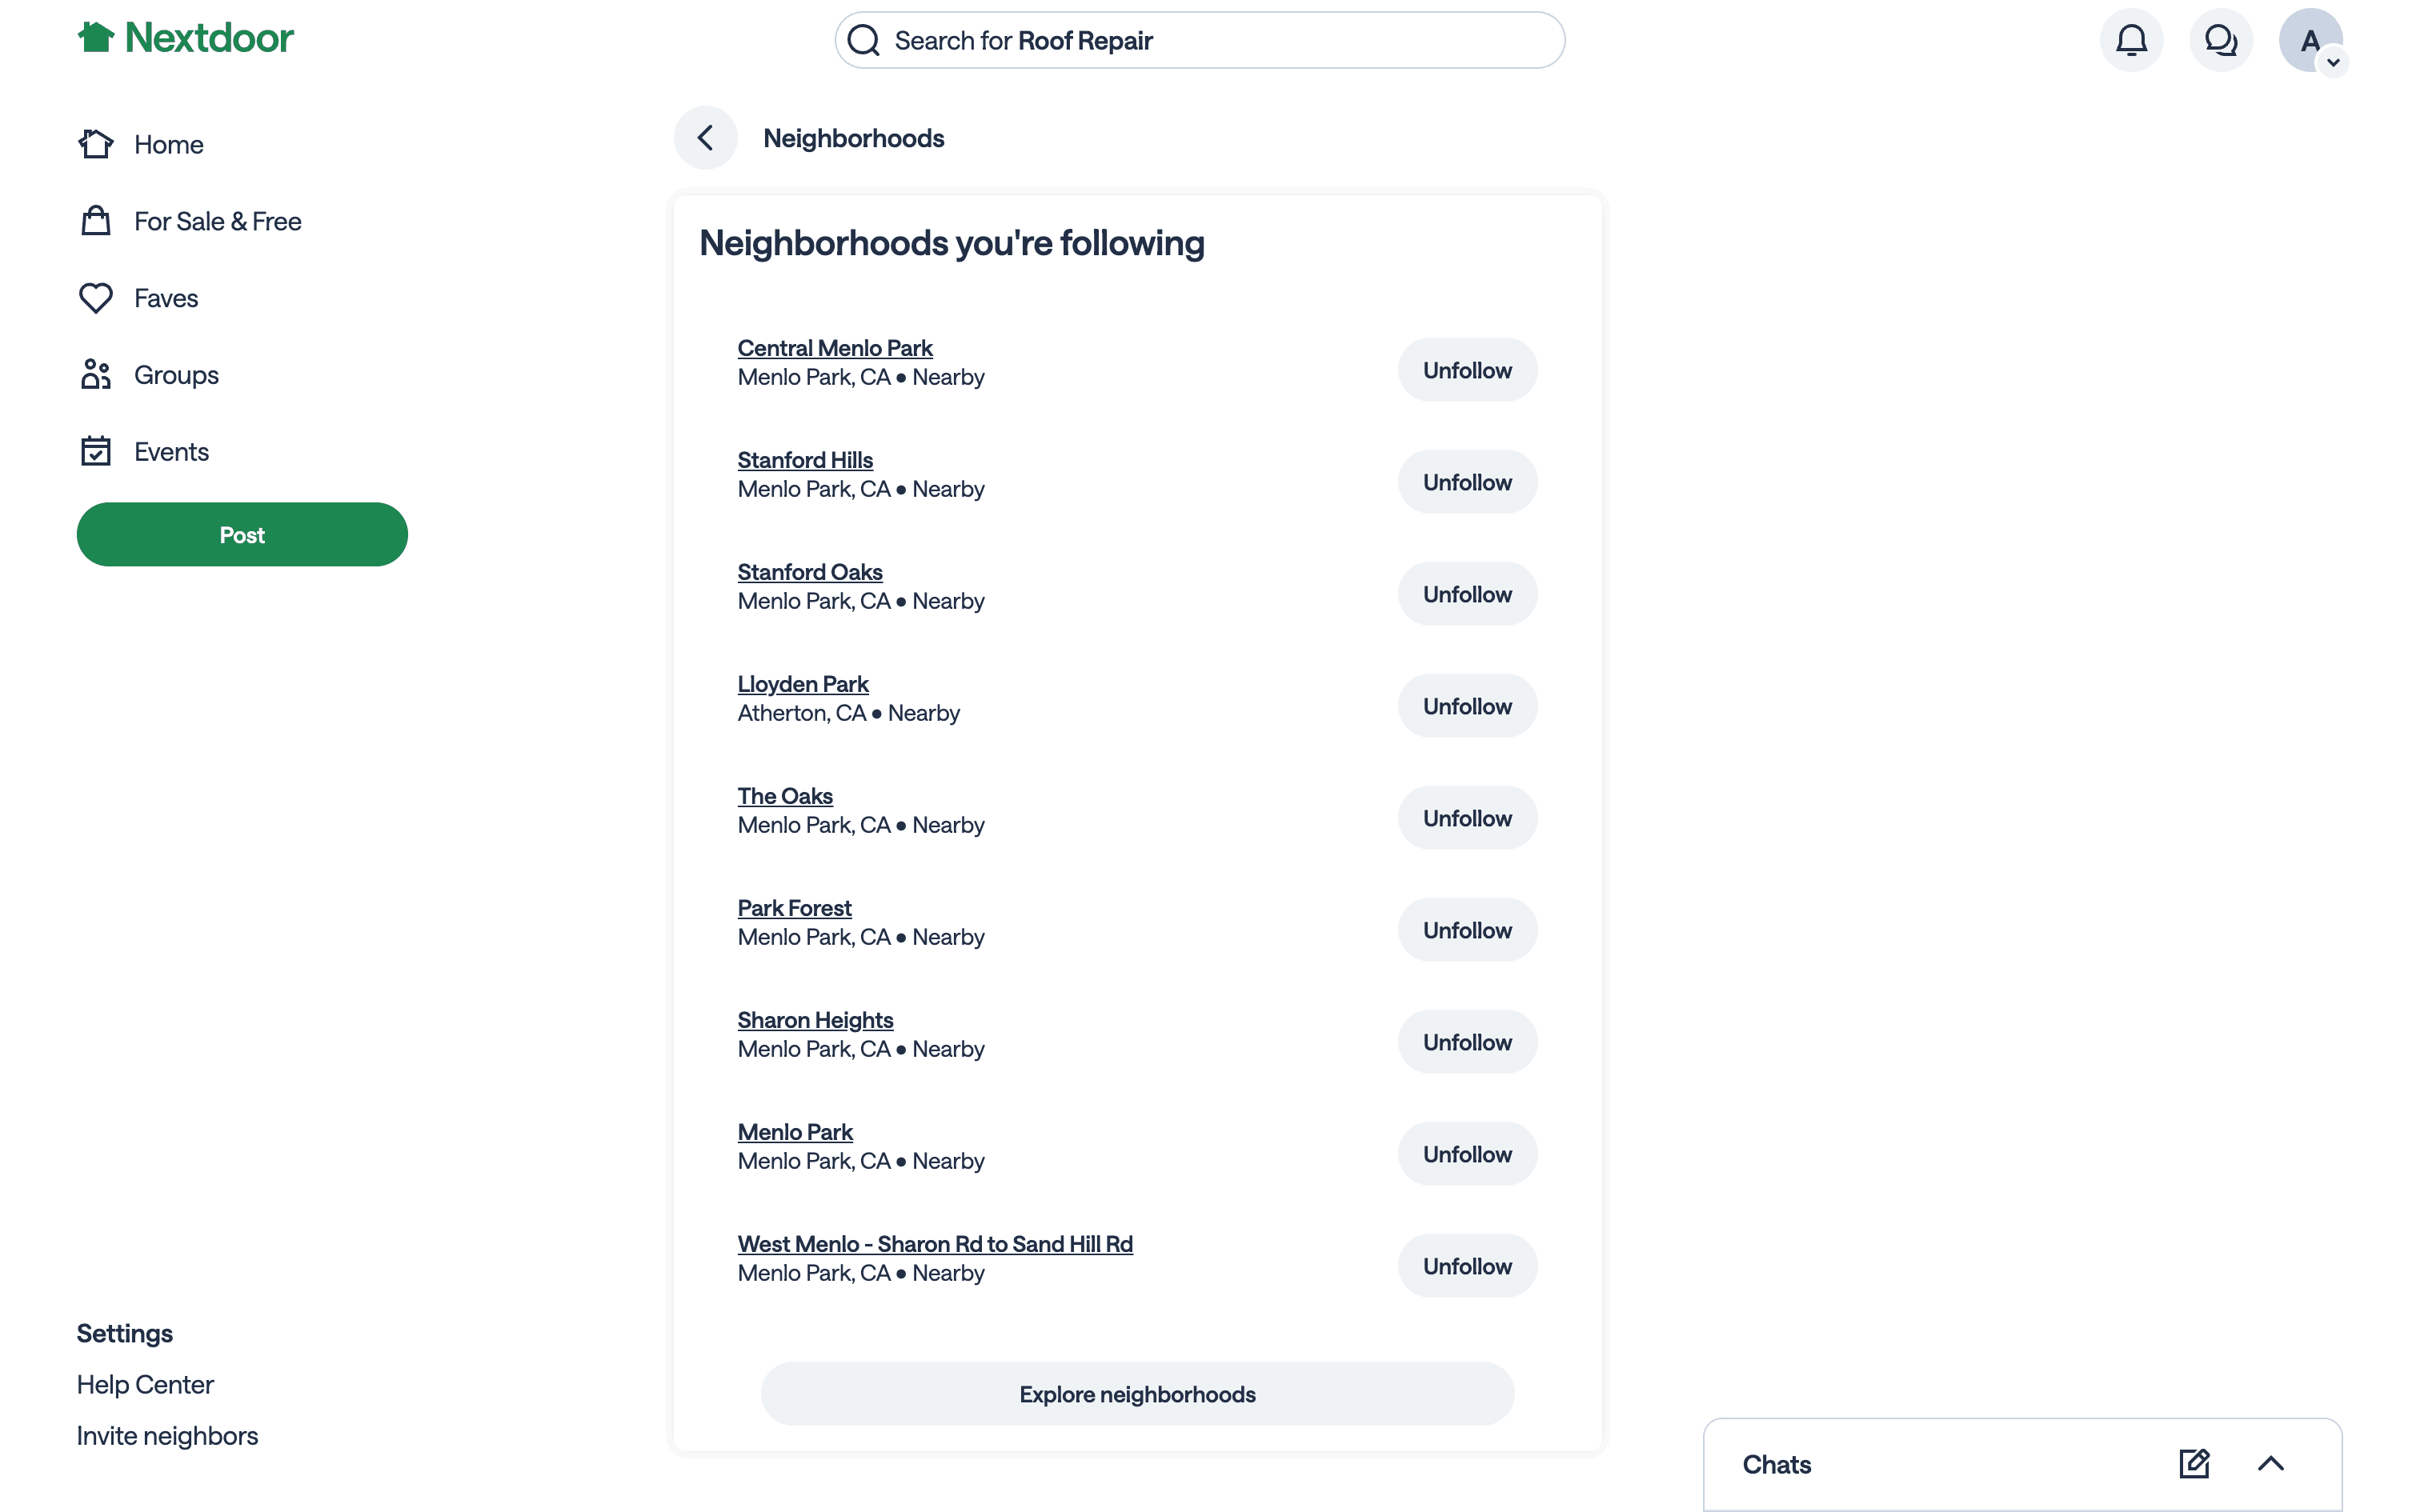Open the messages chat bubble icon

[x=2220, y=41]
